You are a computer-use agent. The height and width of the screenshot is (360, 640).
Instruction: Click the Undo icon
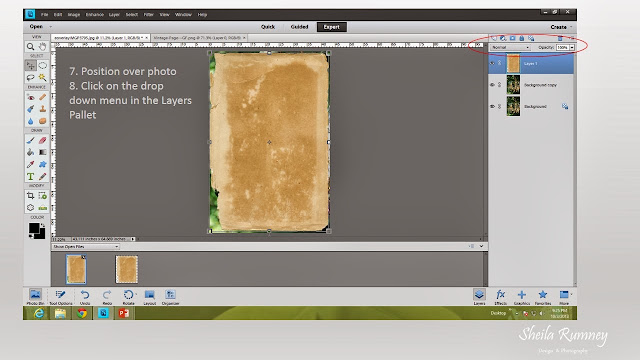point(85,297)
